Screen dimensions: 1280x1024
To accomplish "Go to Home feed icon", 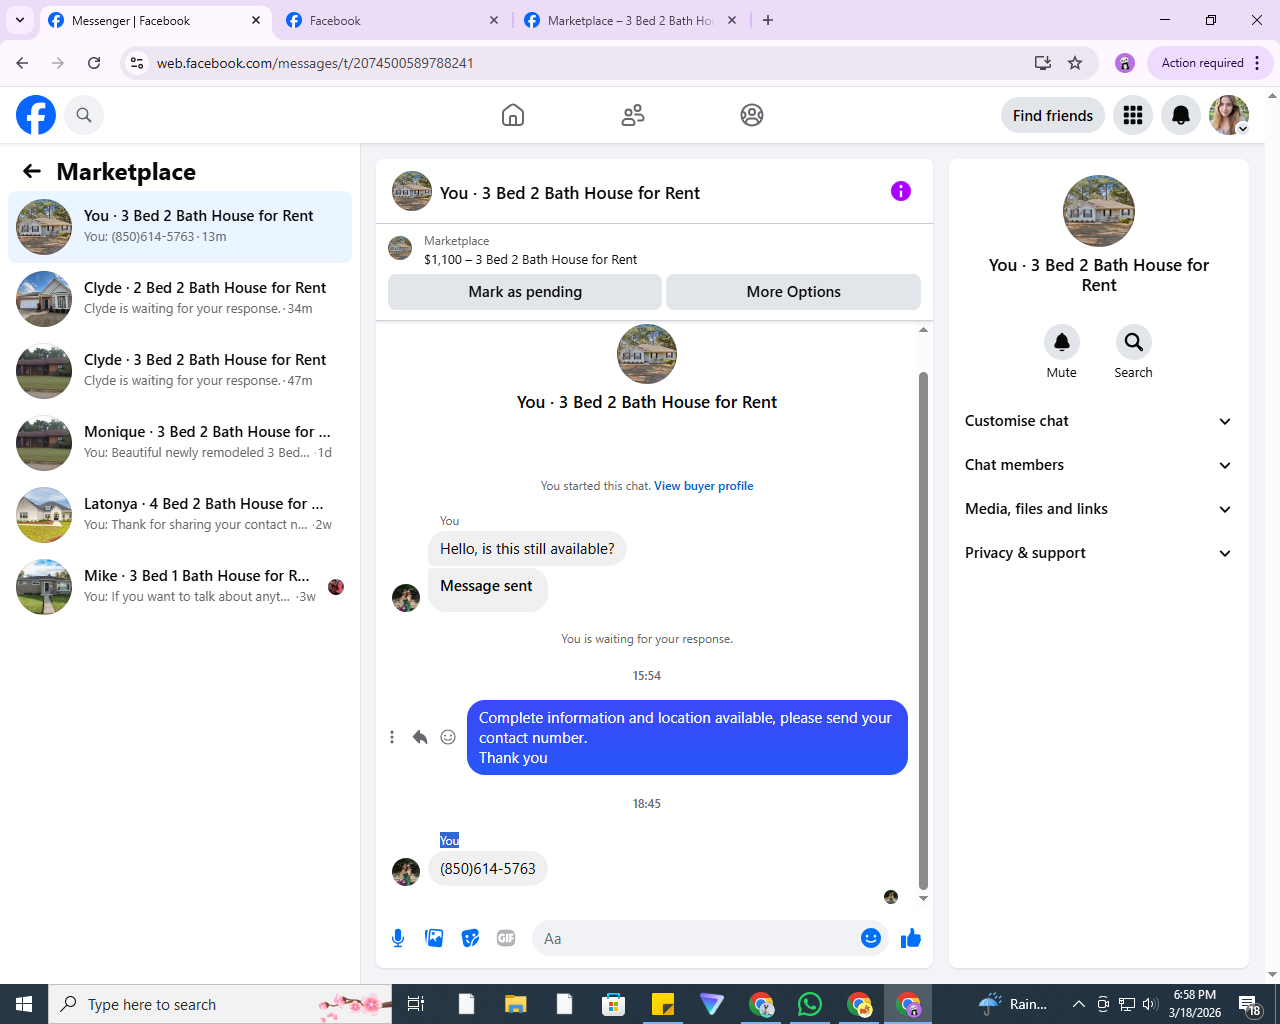I will 513,115.
